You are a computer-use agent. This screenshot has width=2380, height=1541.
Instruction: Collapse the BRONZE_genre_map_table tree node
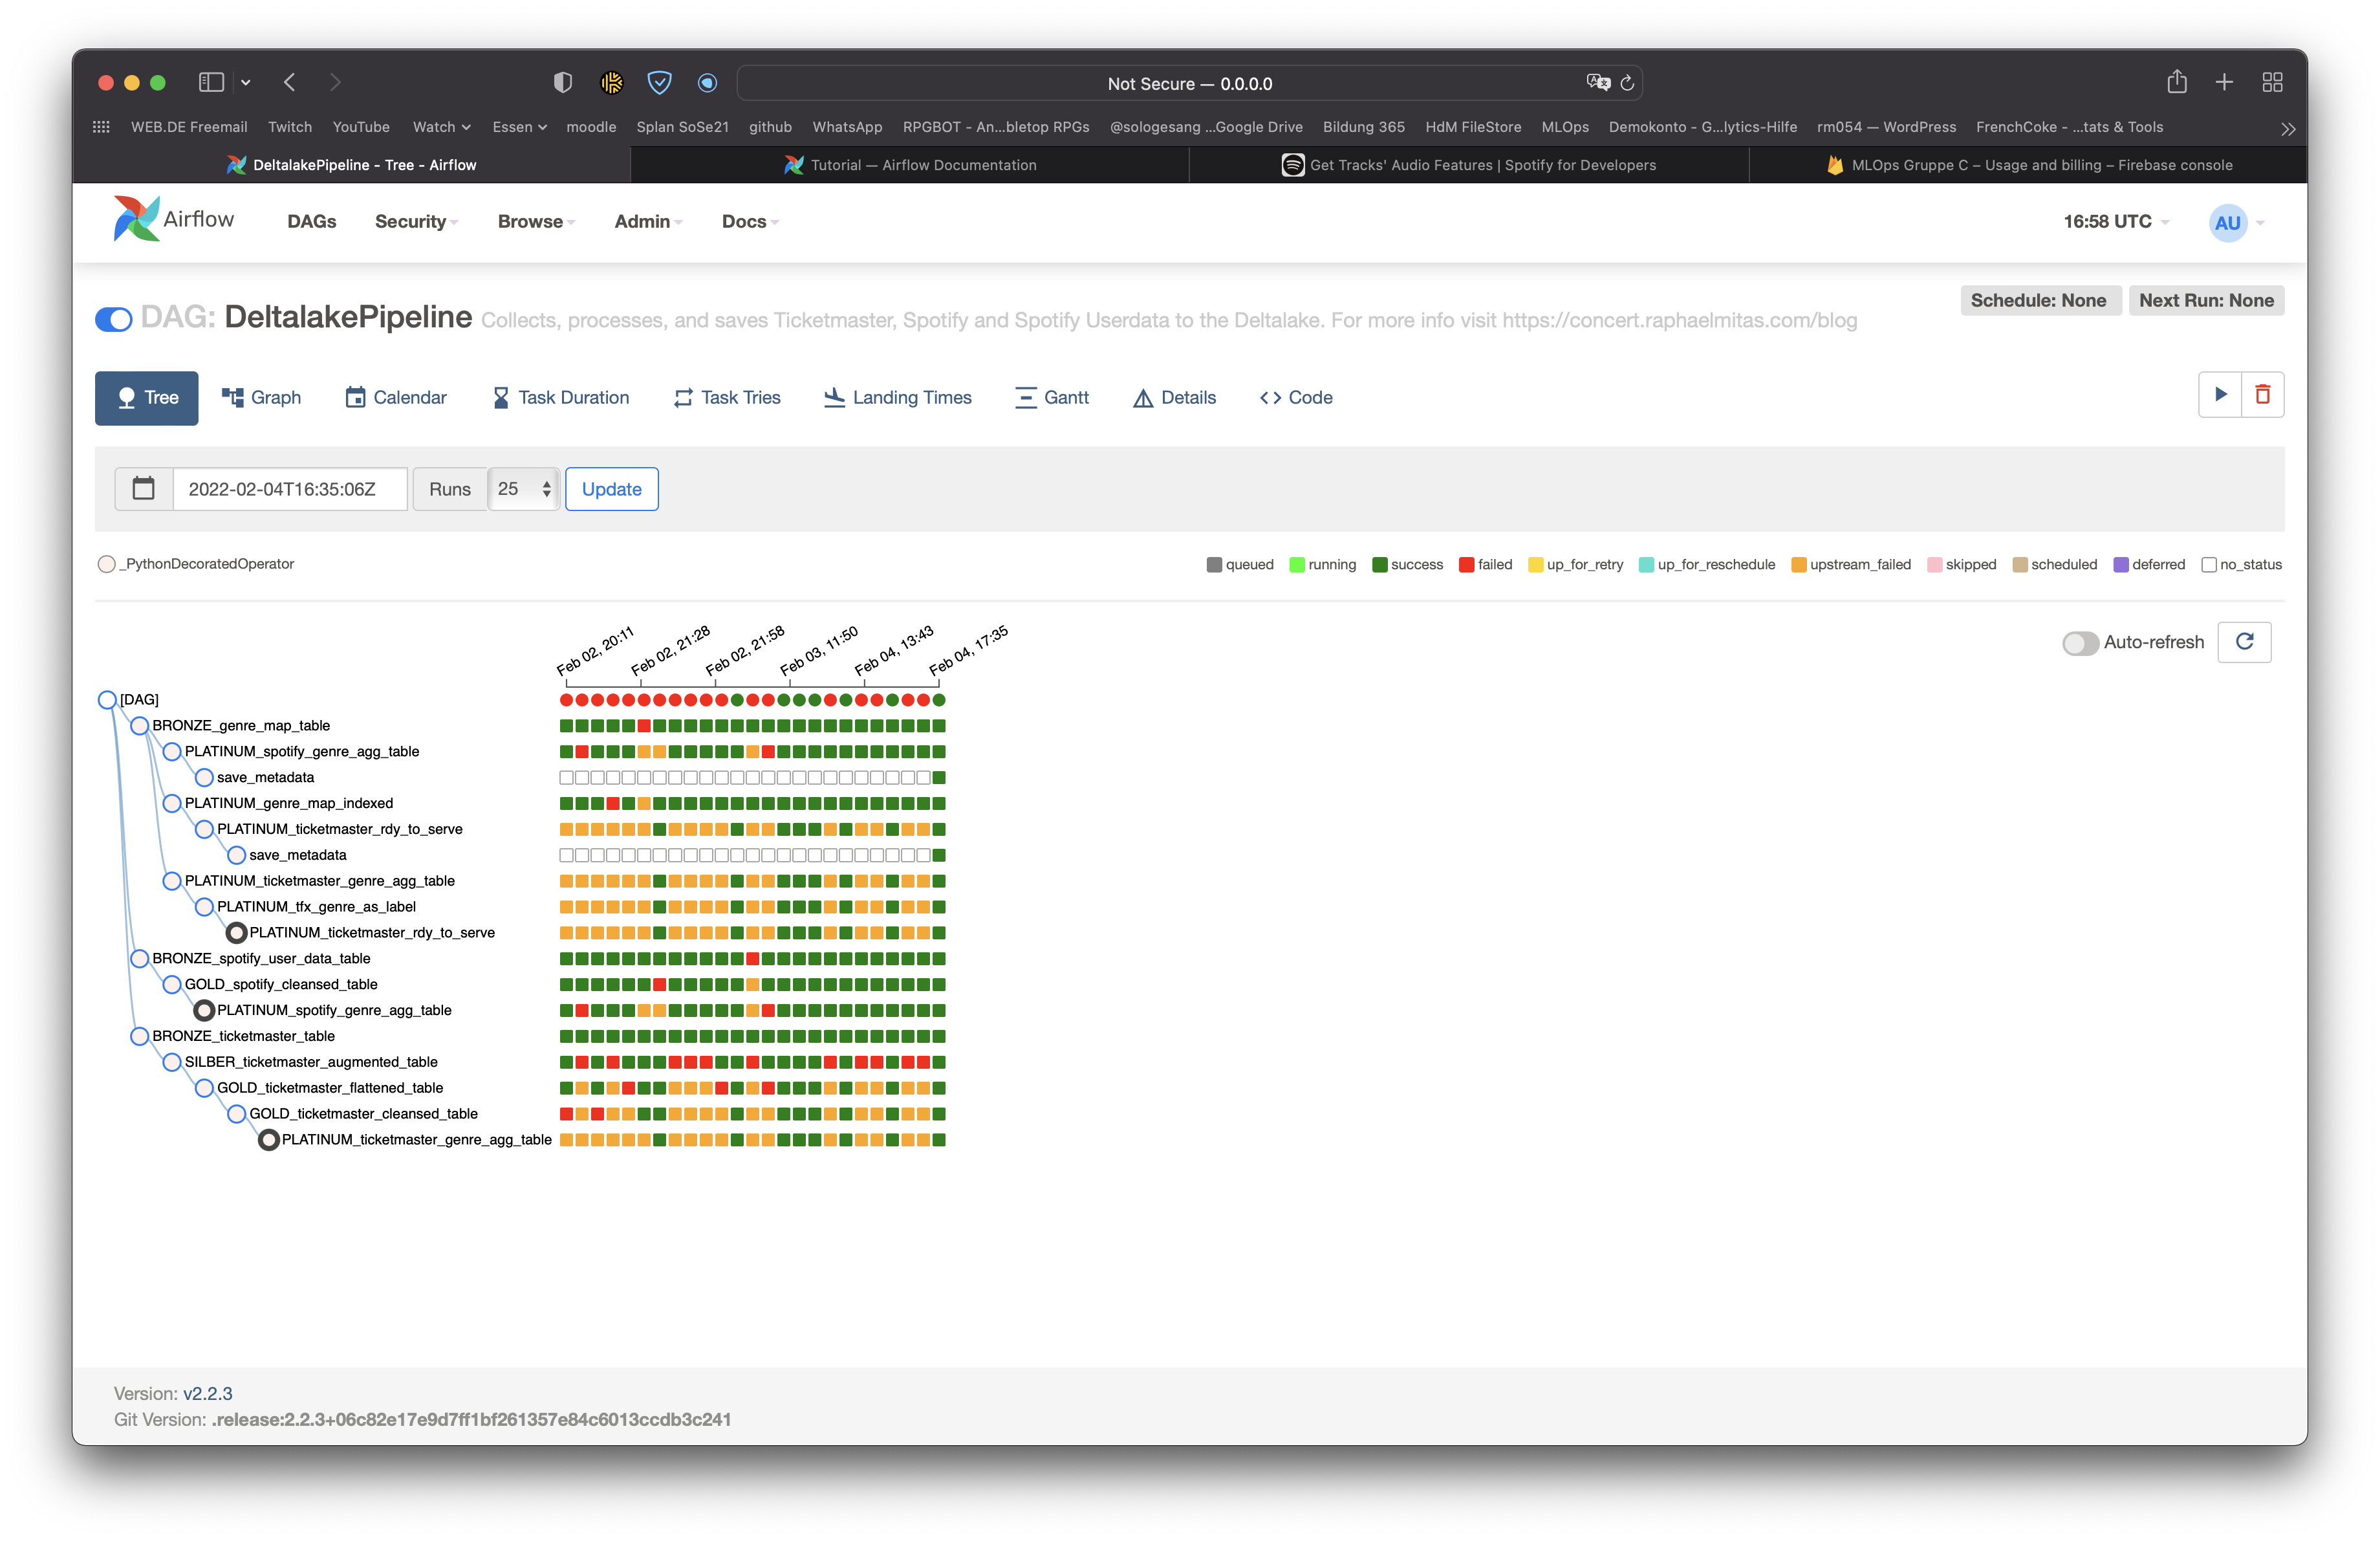pyautogui.click(x=140, y=726)
